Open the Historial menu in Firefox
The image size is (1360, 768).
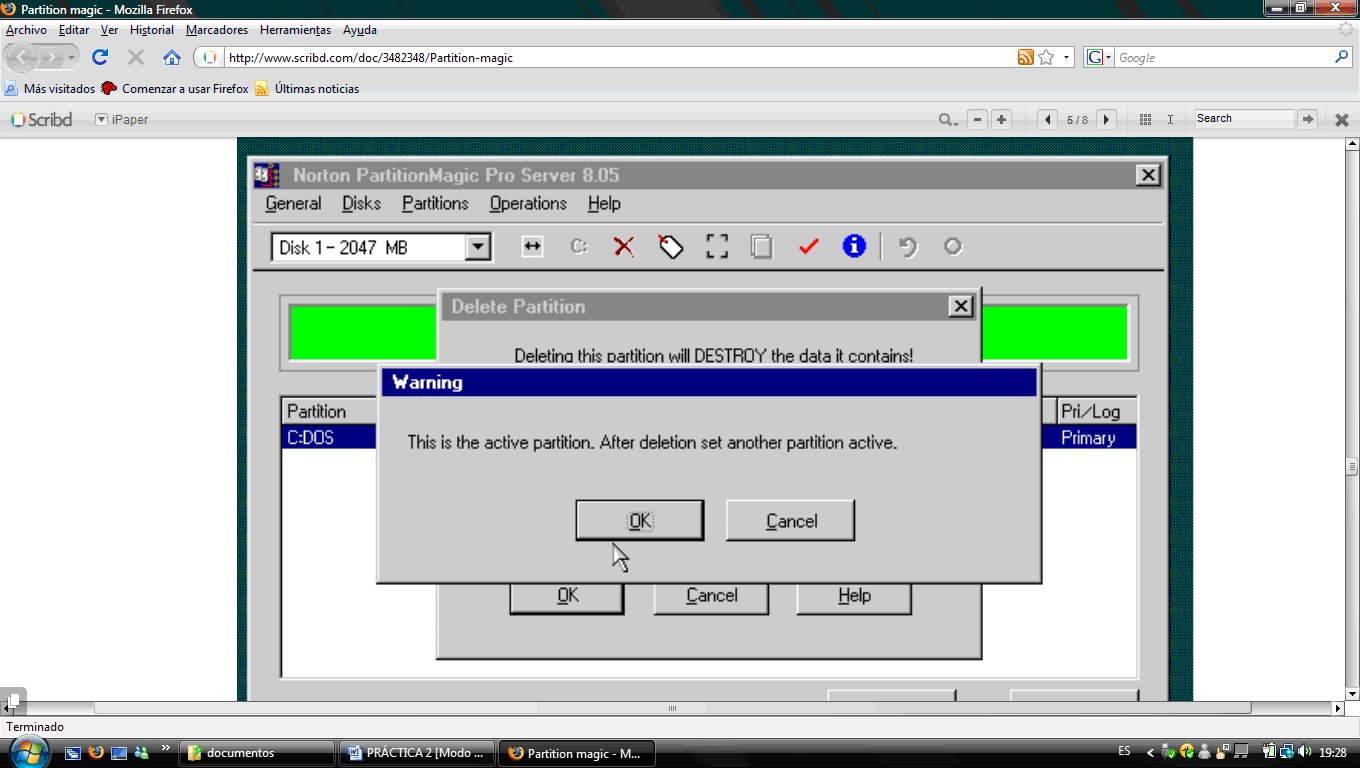(152, 30)
